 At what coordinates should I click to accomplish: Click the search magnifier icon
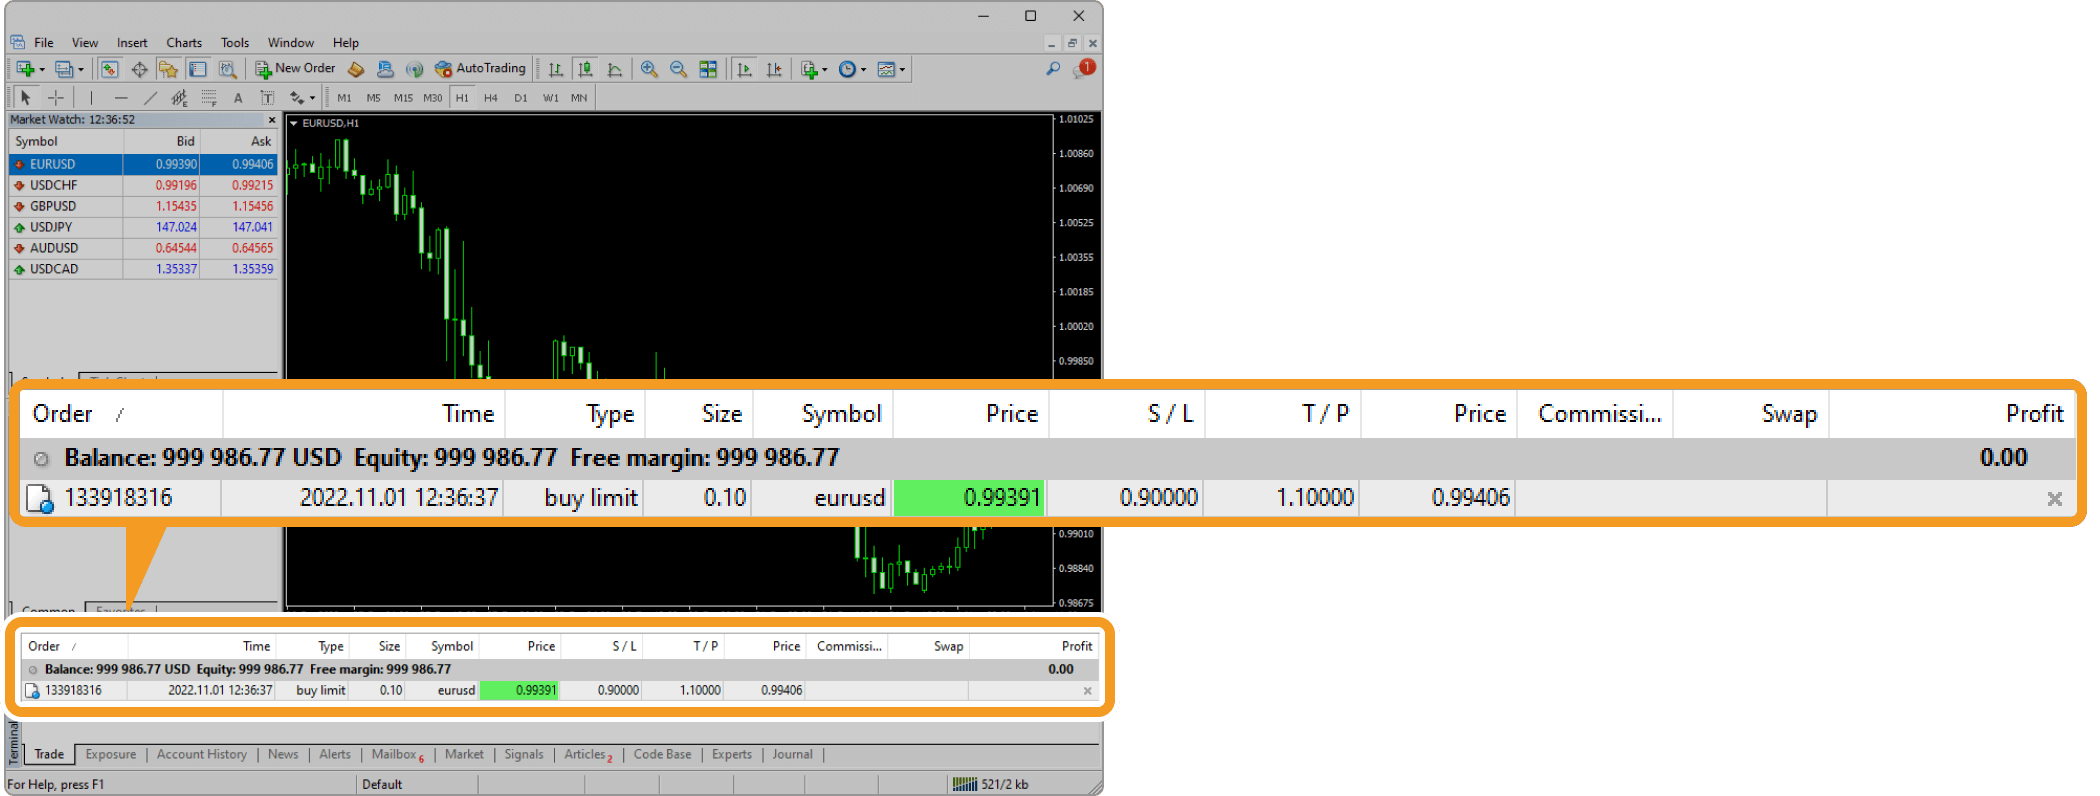pos(1053,68)
